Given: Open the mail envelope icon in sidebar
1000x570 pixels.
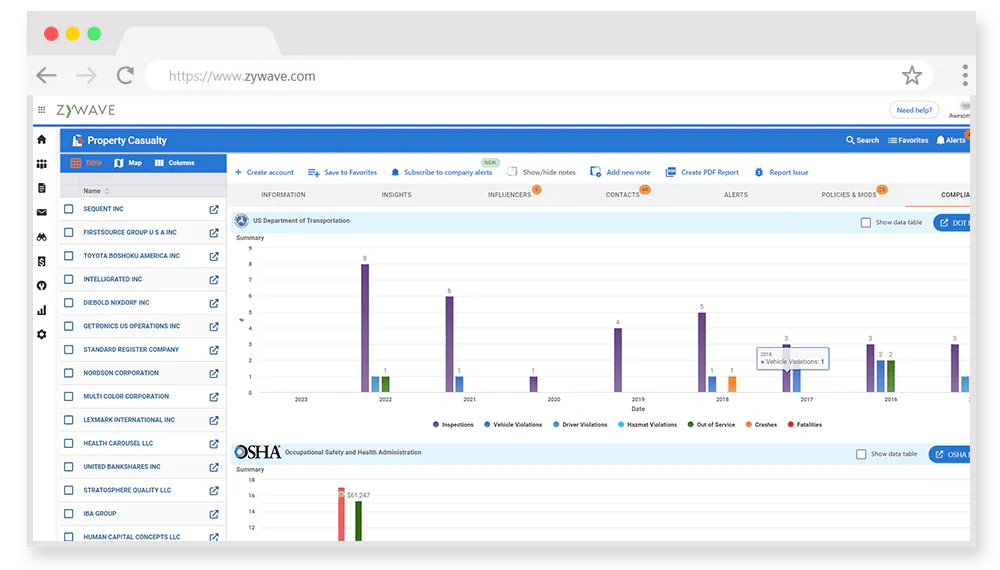Looking at the screenshot, I should pyautogui.click(x=41, y=212).
